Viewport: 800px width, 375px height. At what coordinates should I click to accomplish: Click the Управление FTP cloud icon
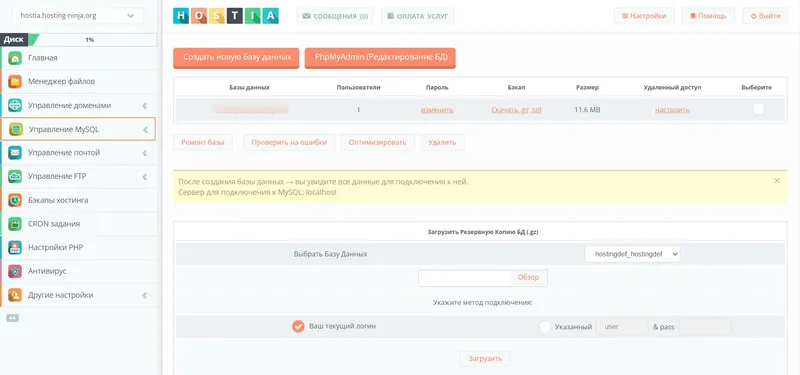click(x=15, y=177)
